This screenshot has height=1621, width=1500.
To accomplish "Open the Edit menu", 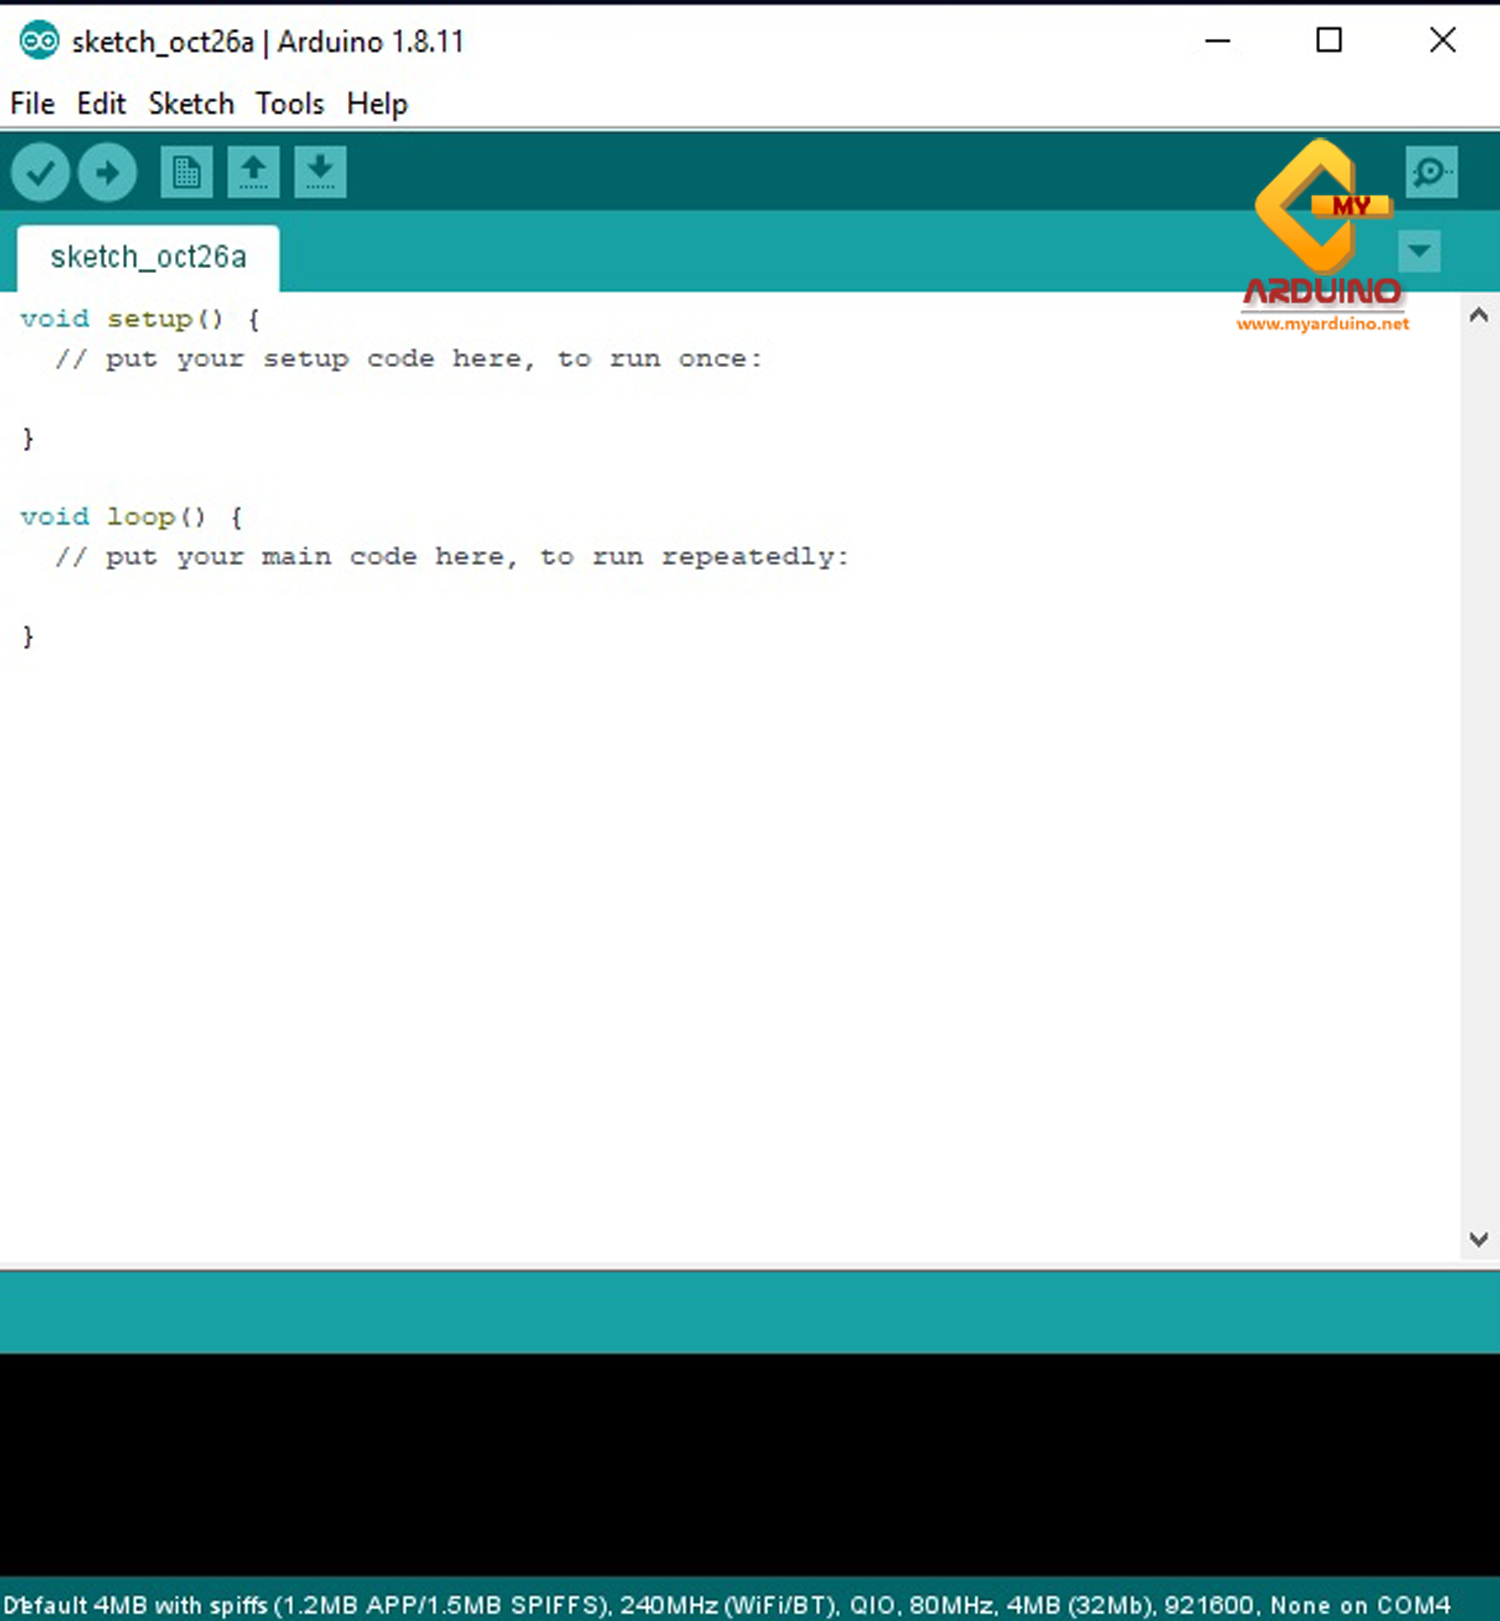I will point(101,104).
